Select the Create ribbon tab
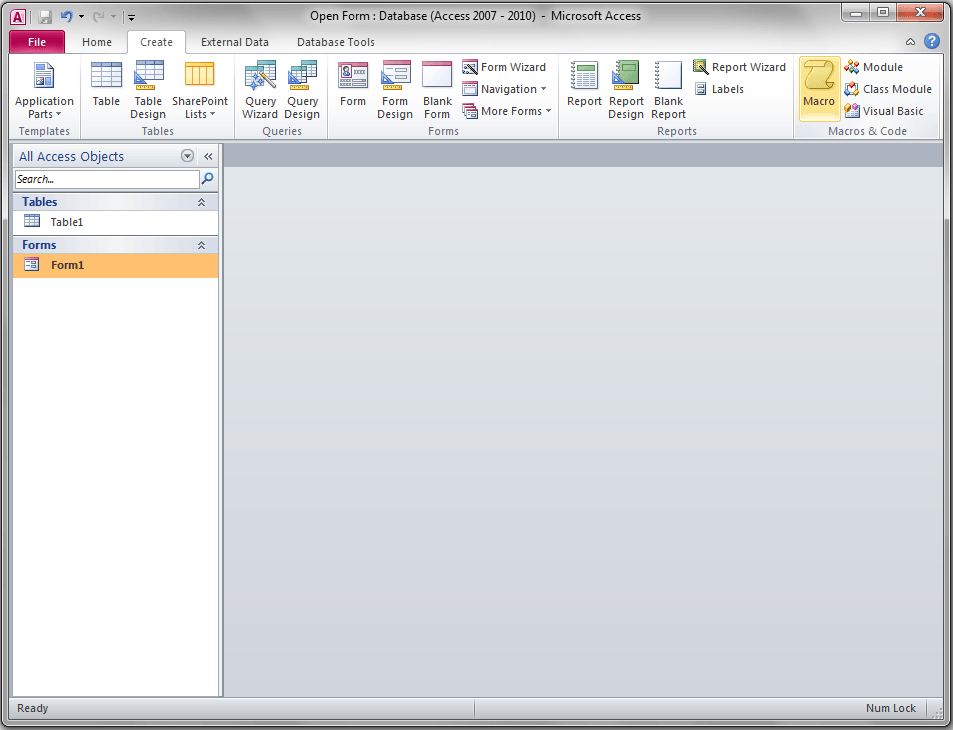 156,42
